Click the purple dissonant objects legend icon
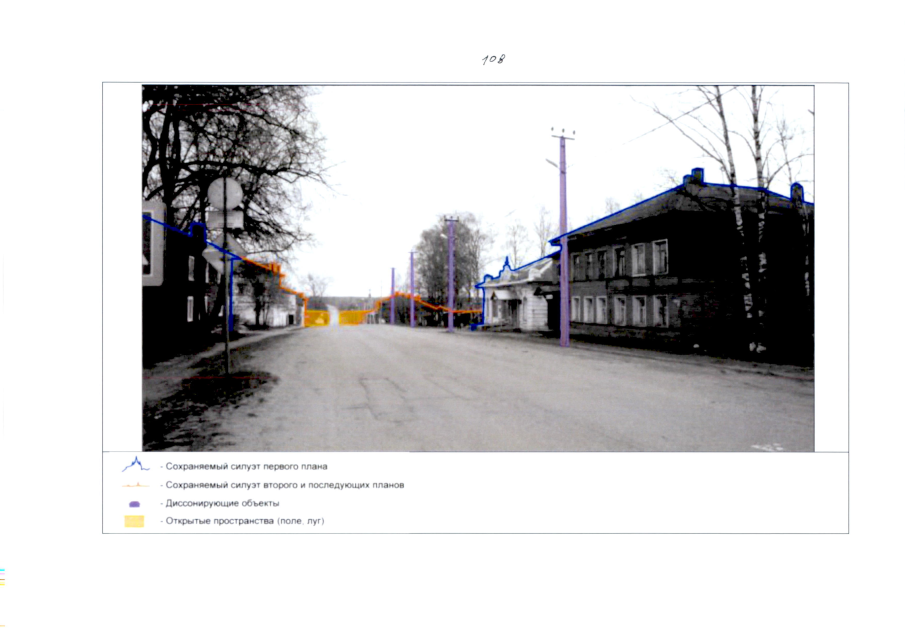Viewport: 905px width, 640px height. tap(135, 504)
